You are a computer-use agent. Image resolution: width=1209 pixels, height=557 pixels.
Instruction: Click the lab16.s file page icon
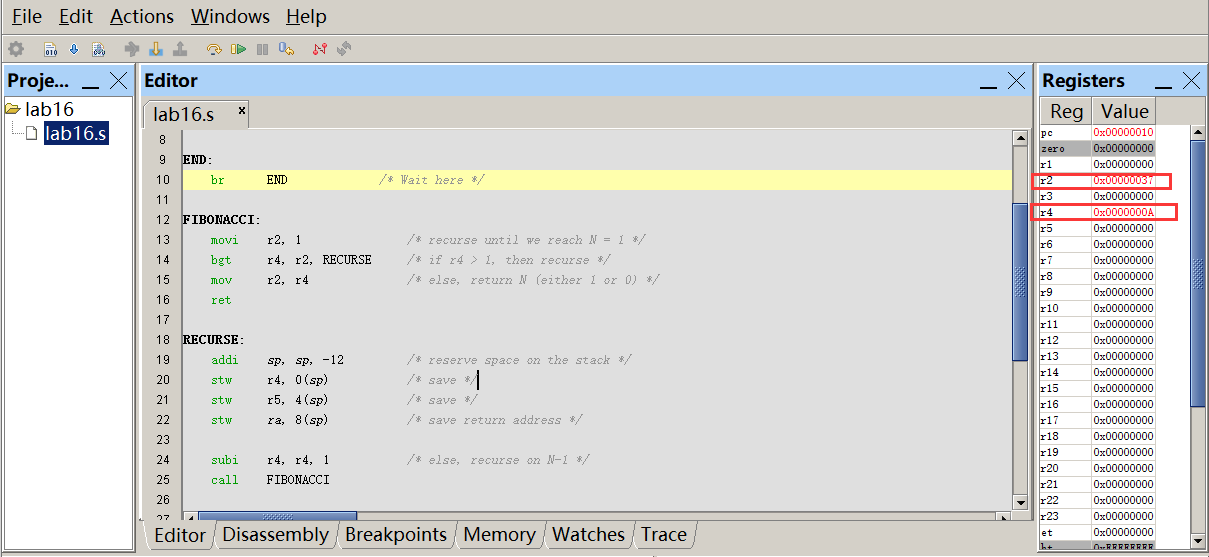coord(31,133)
